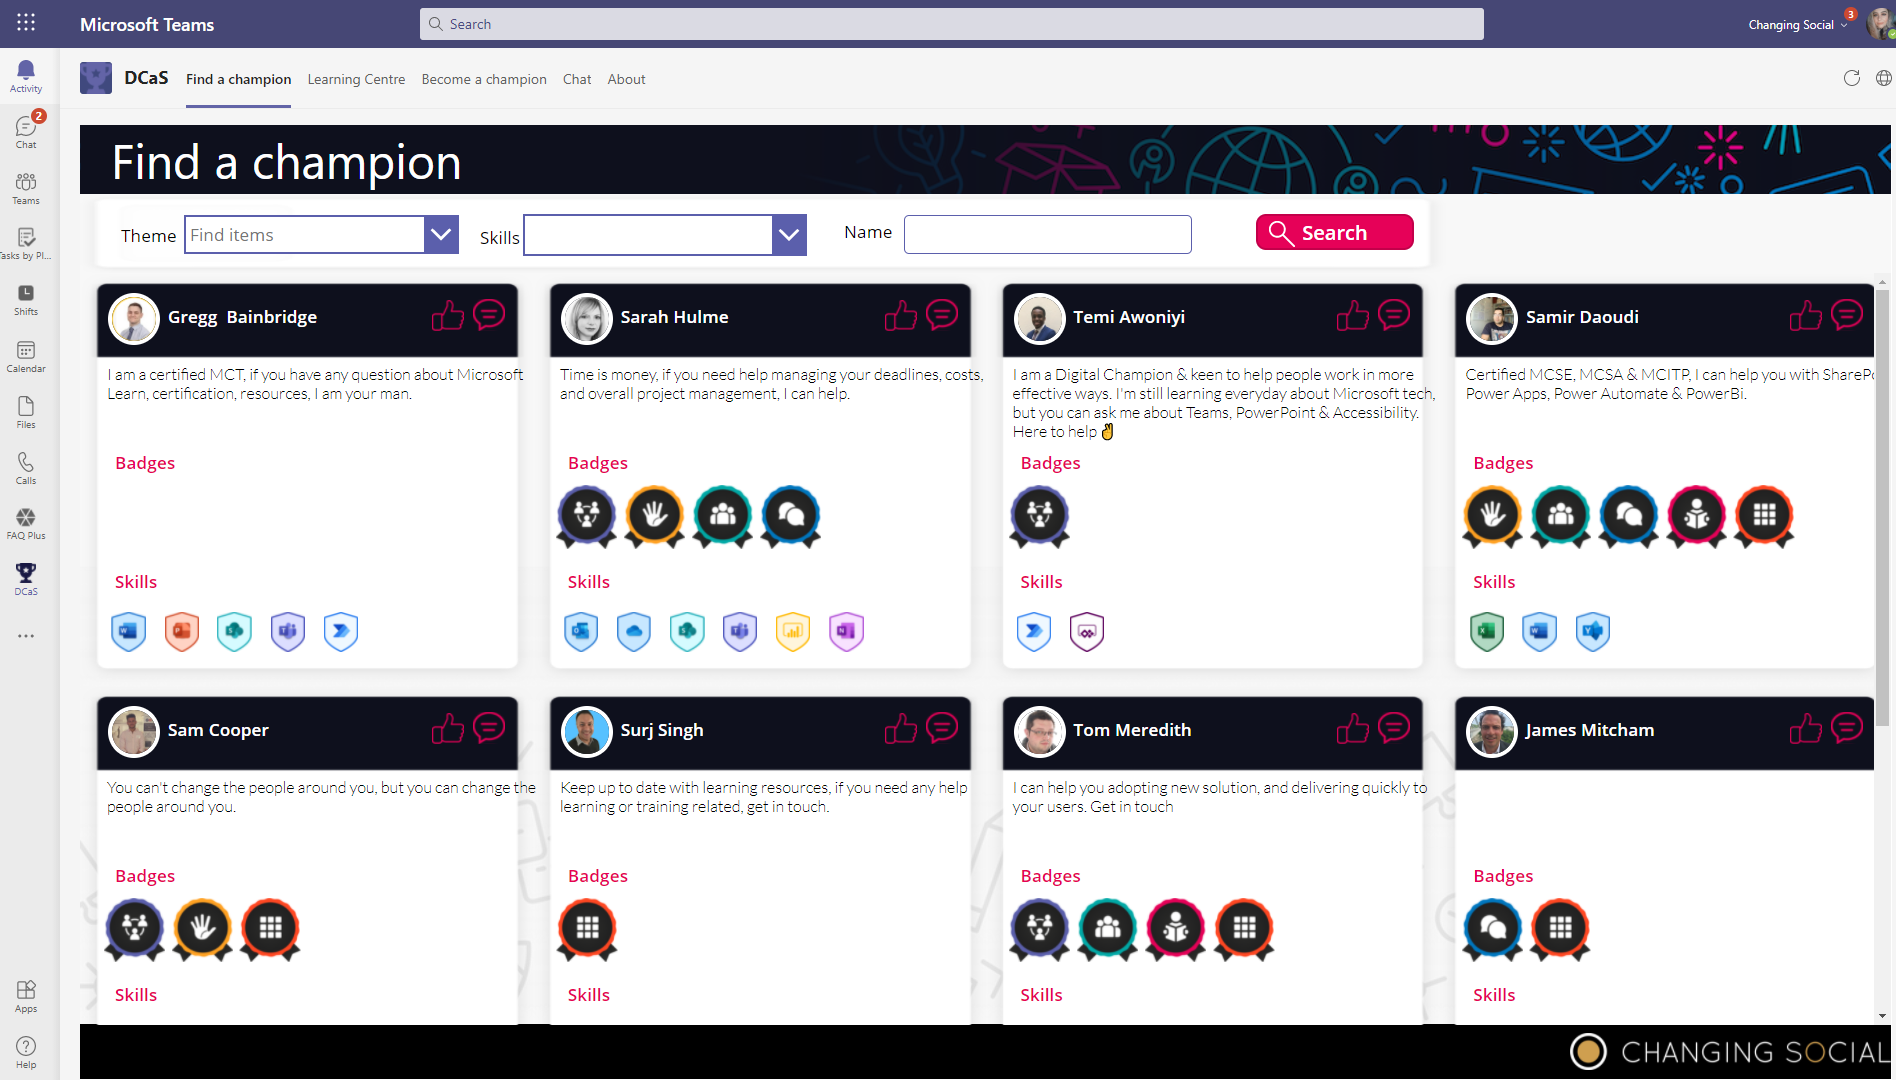Screen dimensions: 1896x1080
Task: Open Shifts in the left sidebar
Action: click(26, 300)
